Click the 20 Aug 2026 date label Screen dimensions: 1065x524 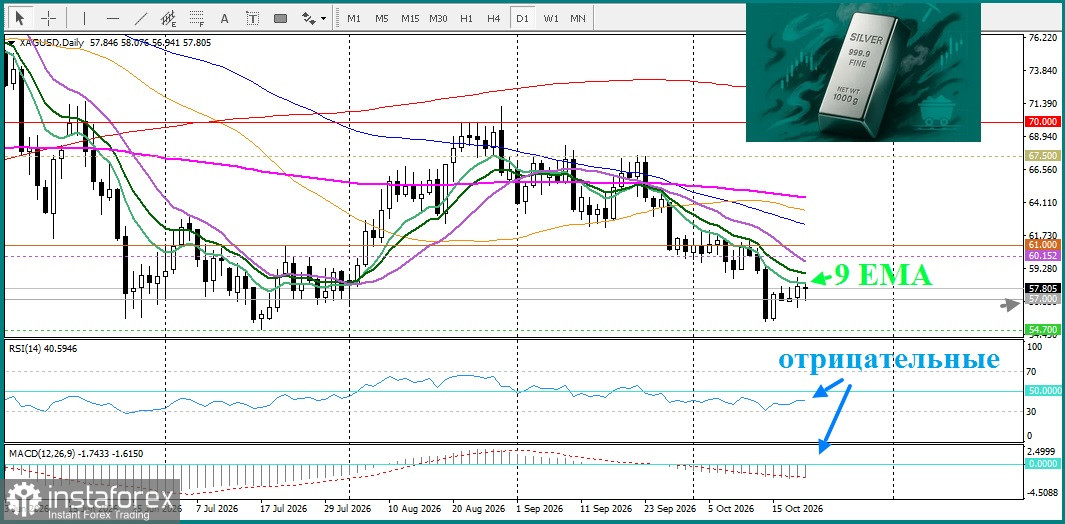pyautogui.click(x=479, y=508)
